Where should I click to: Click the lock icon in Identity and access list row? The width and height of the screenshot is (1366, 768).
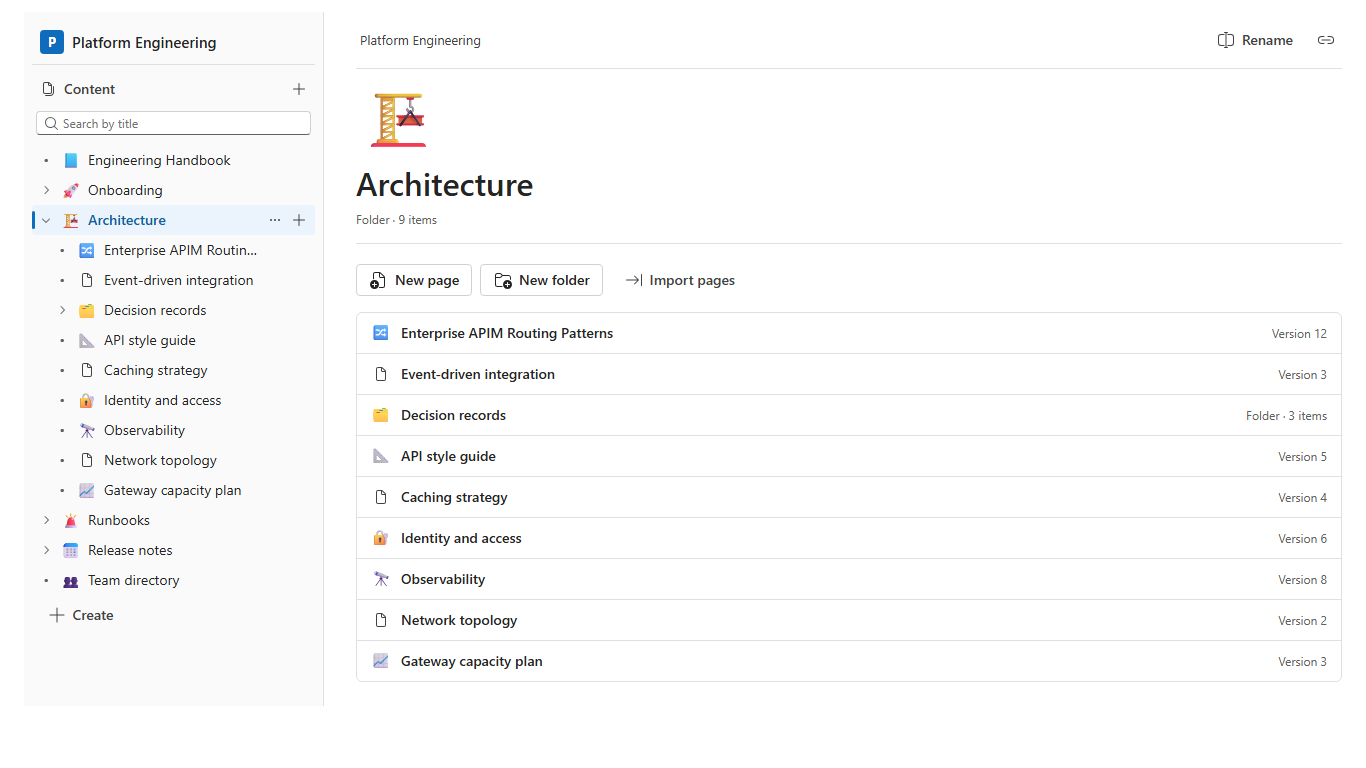click(x=380, y=538)
